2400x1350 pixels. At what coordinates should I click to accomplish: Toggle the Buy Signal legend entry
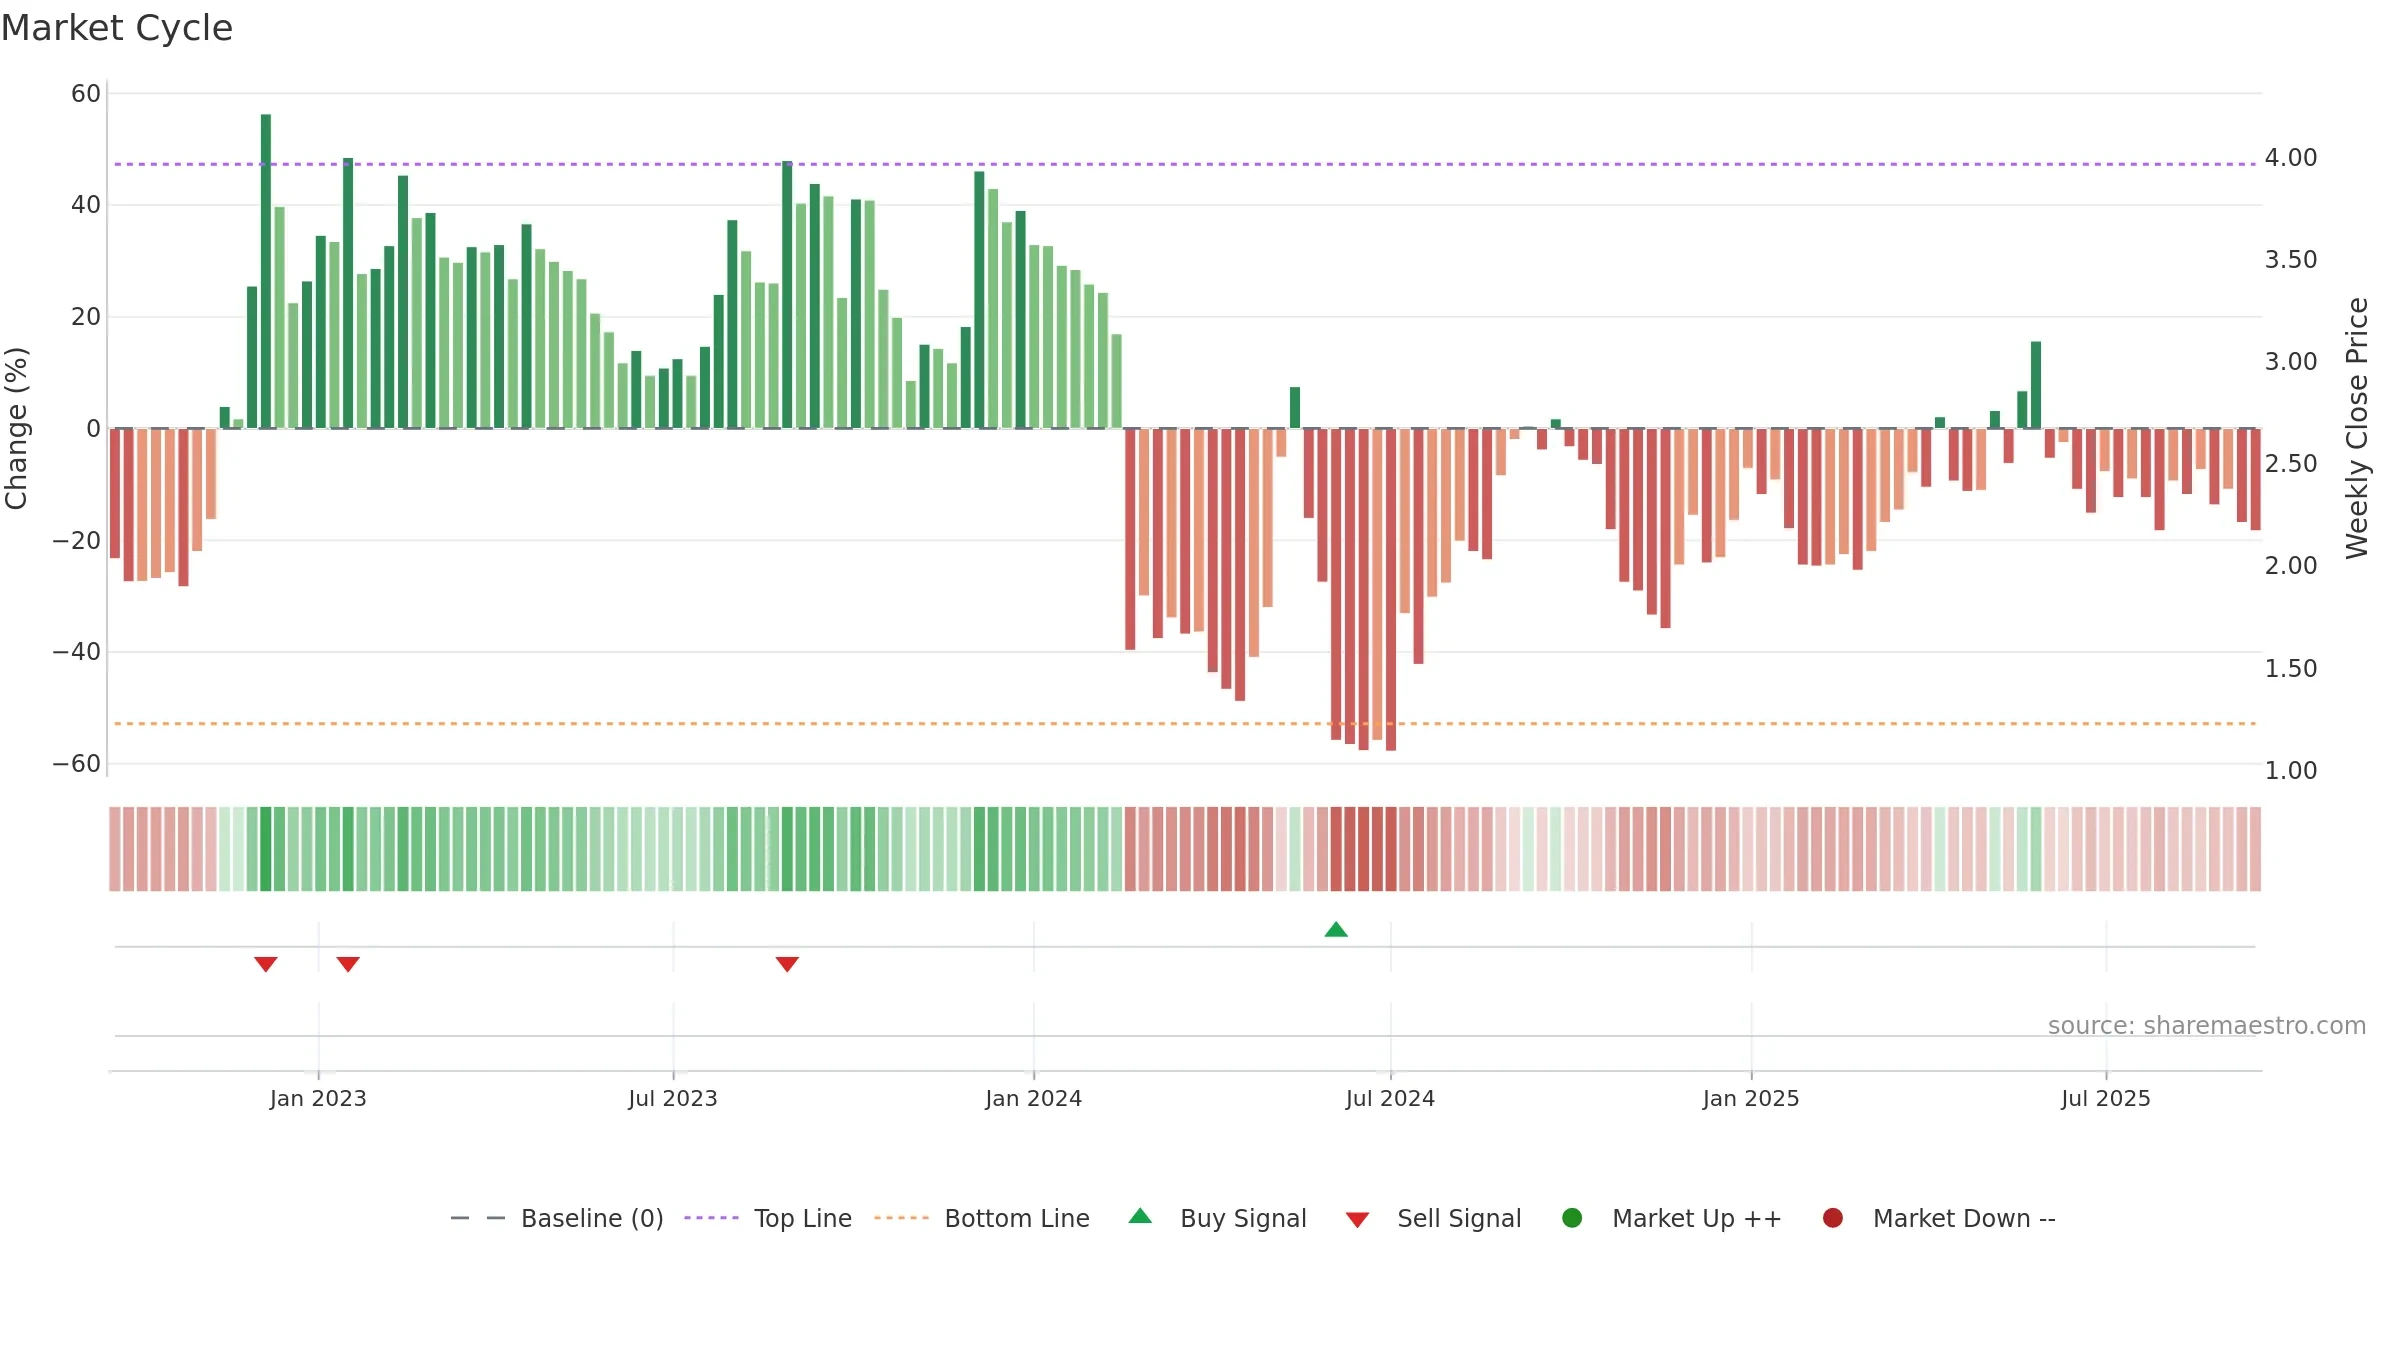1217,1218
